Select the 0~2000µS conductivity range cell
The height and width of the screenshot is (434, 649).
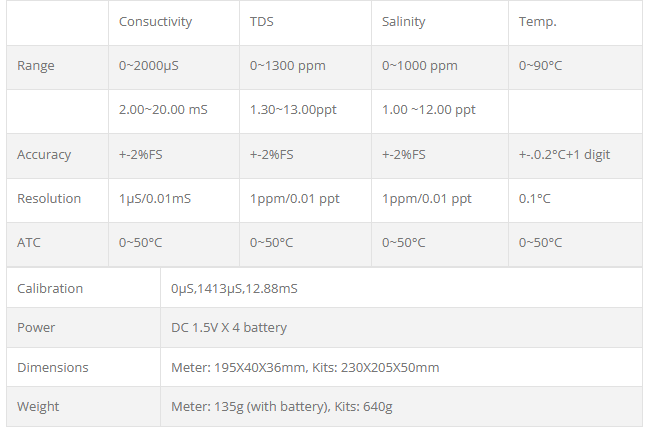point(149,66)
